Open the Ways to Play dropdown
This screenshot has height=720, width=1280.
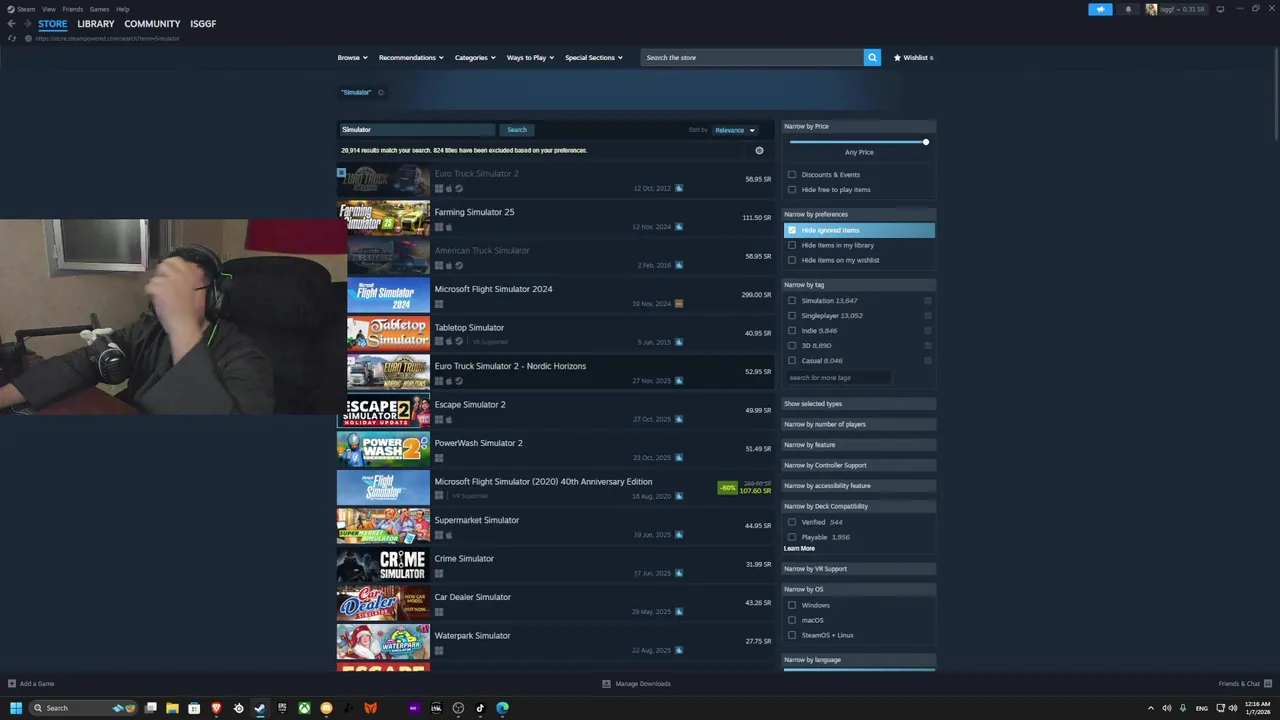[530, 57]
